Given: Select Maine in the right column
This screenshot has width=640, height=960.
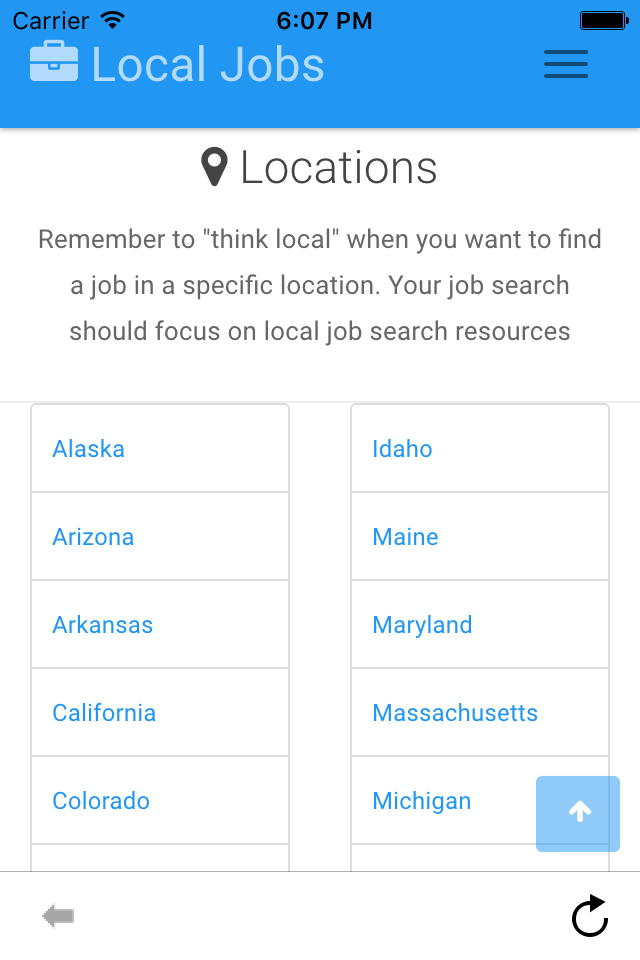Looking at the screenshot, I should [405, 537].
